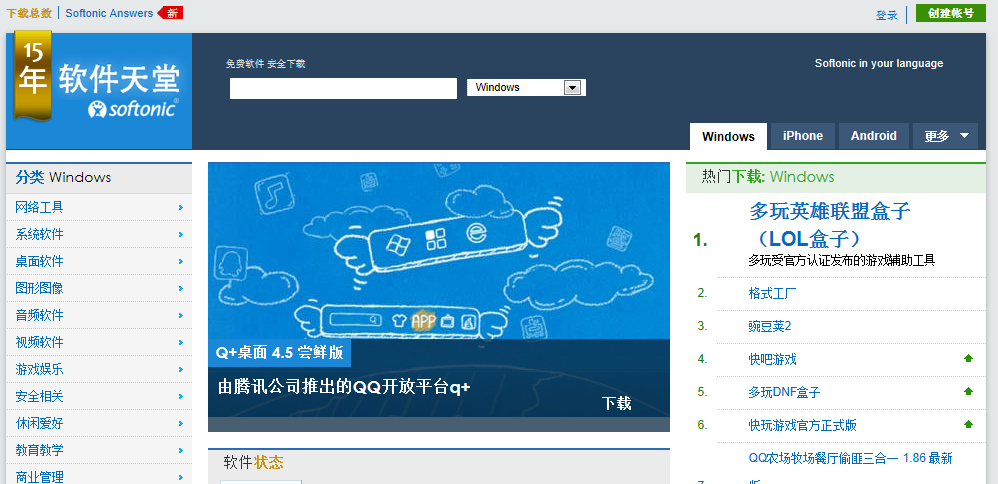Image resolution: width=998 pixels, height=484 pixels.
Task: Open the 快玩游戏官方正式版 link
Action: point(803,425)
